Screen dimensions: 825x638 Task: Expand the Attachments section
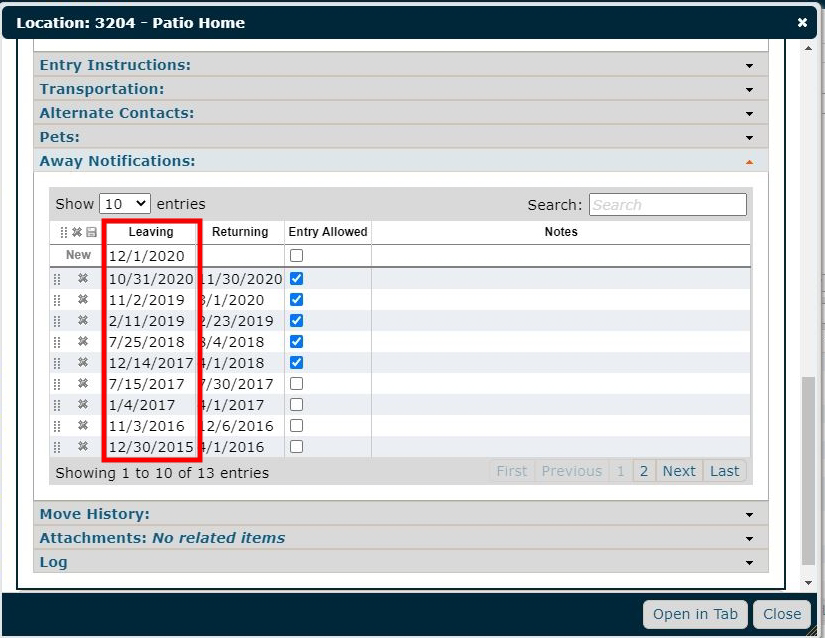401,538
